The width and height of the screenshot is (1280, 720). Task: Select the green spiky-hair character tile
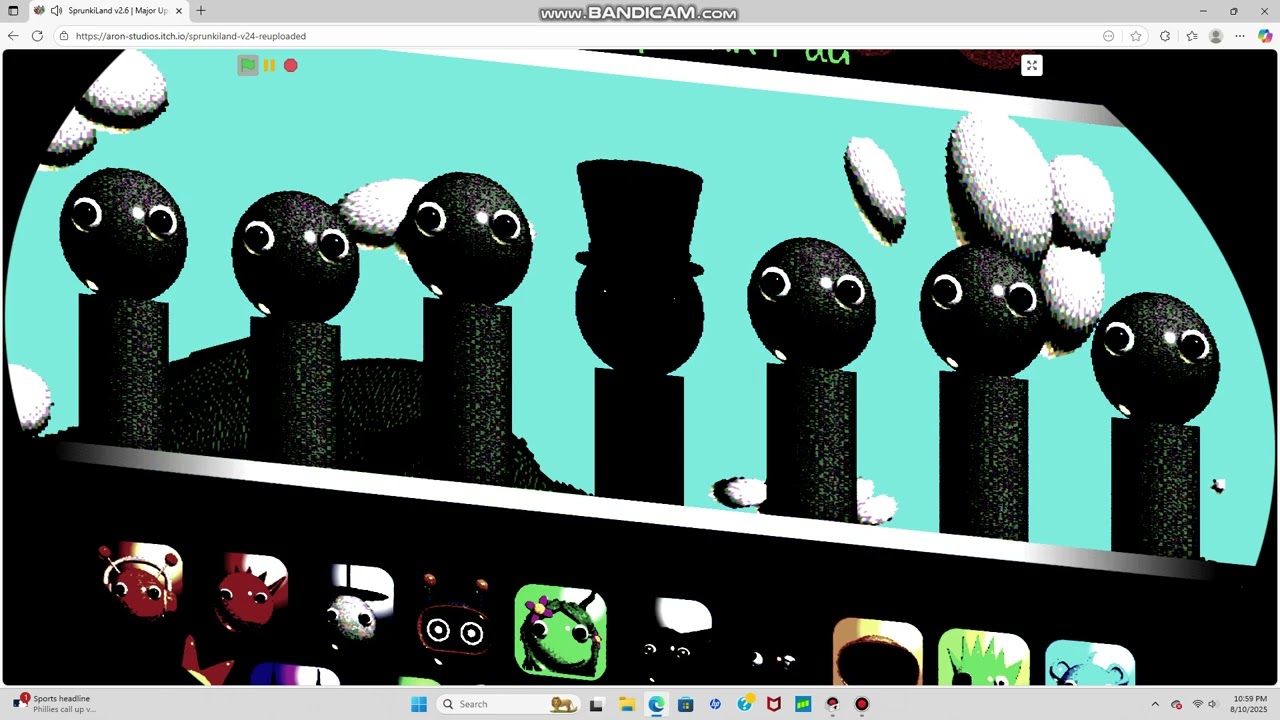(x=984, y=658)
